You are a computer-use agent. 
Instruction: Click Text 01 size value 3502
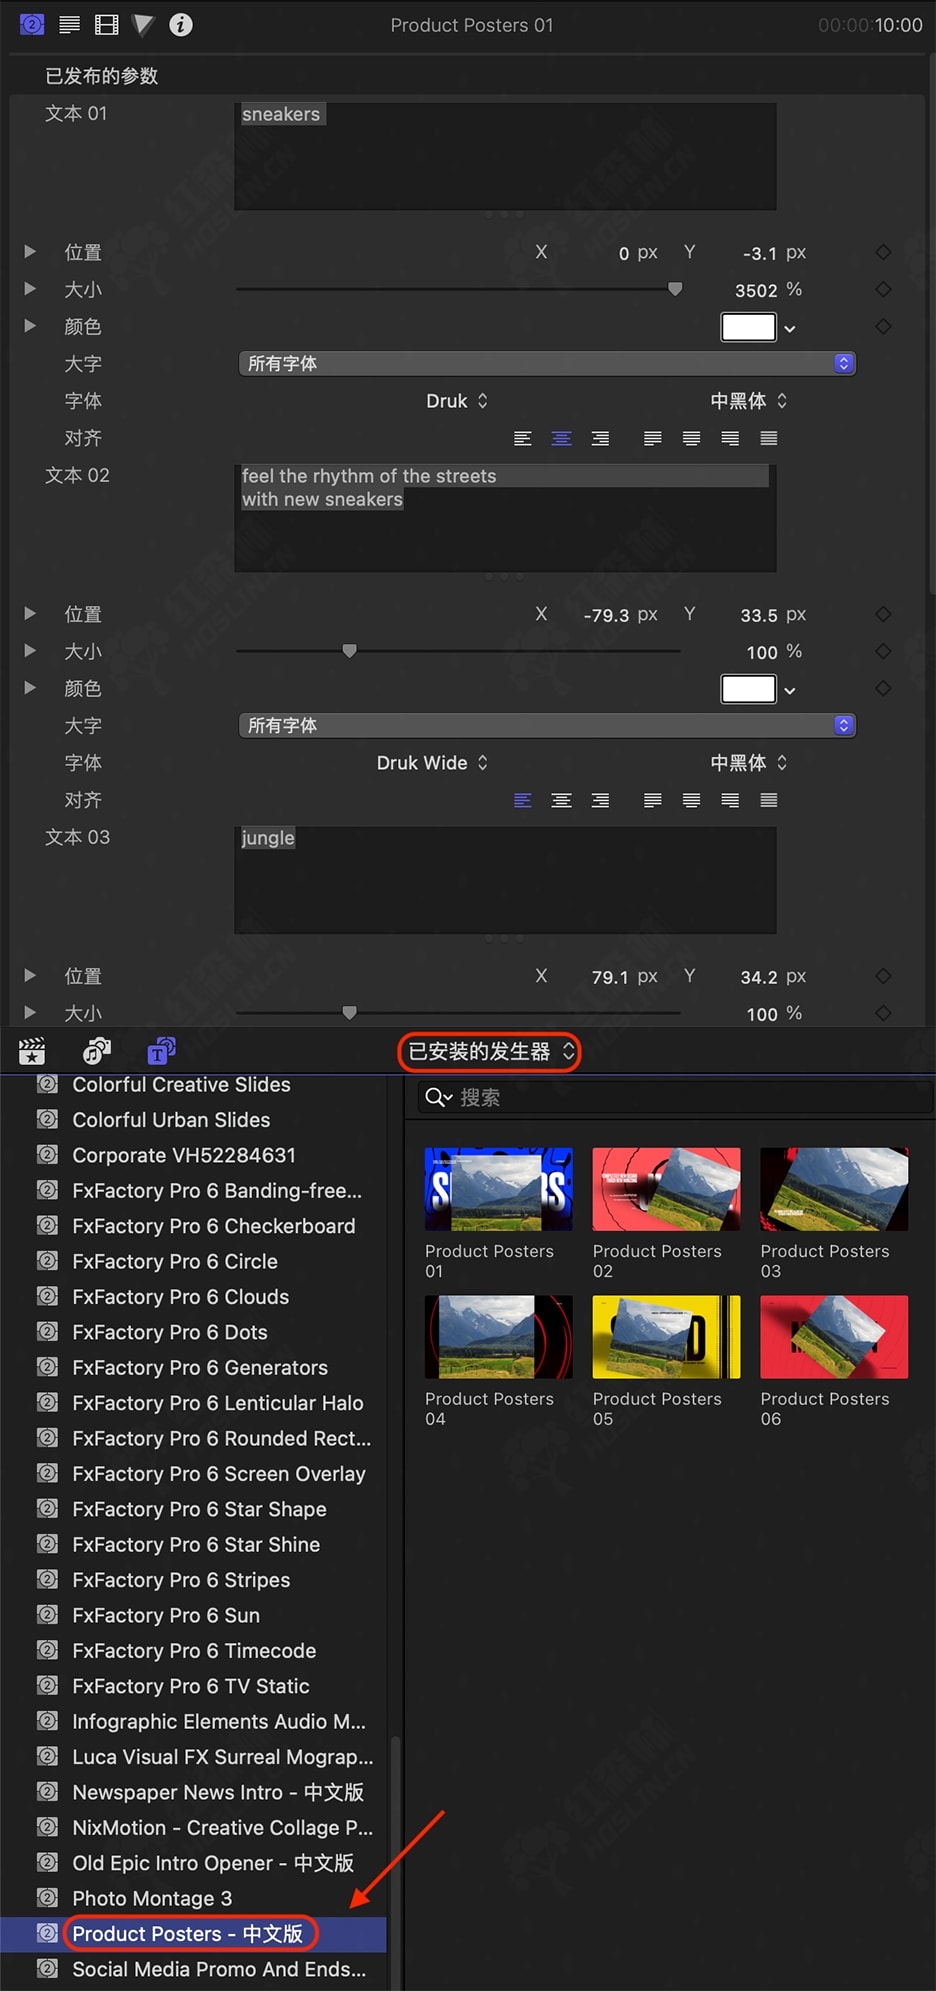756,290
